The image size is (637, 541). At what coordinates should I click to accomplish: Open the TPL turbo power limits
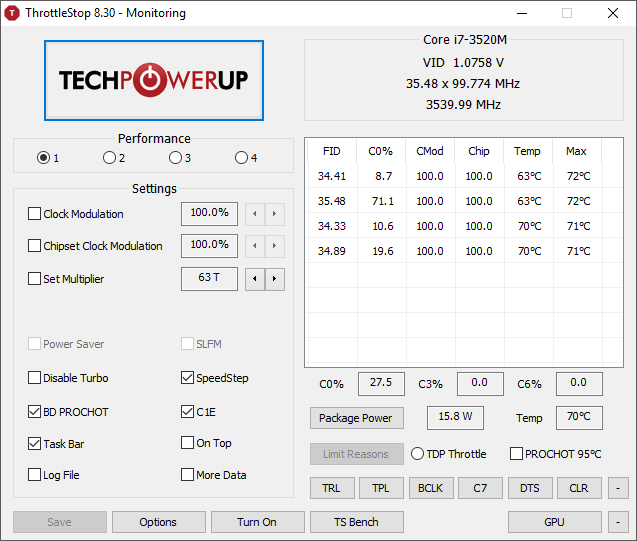tap(381, 488)
